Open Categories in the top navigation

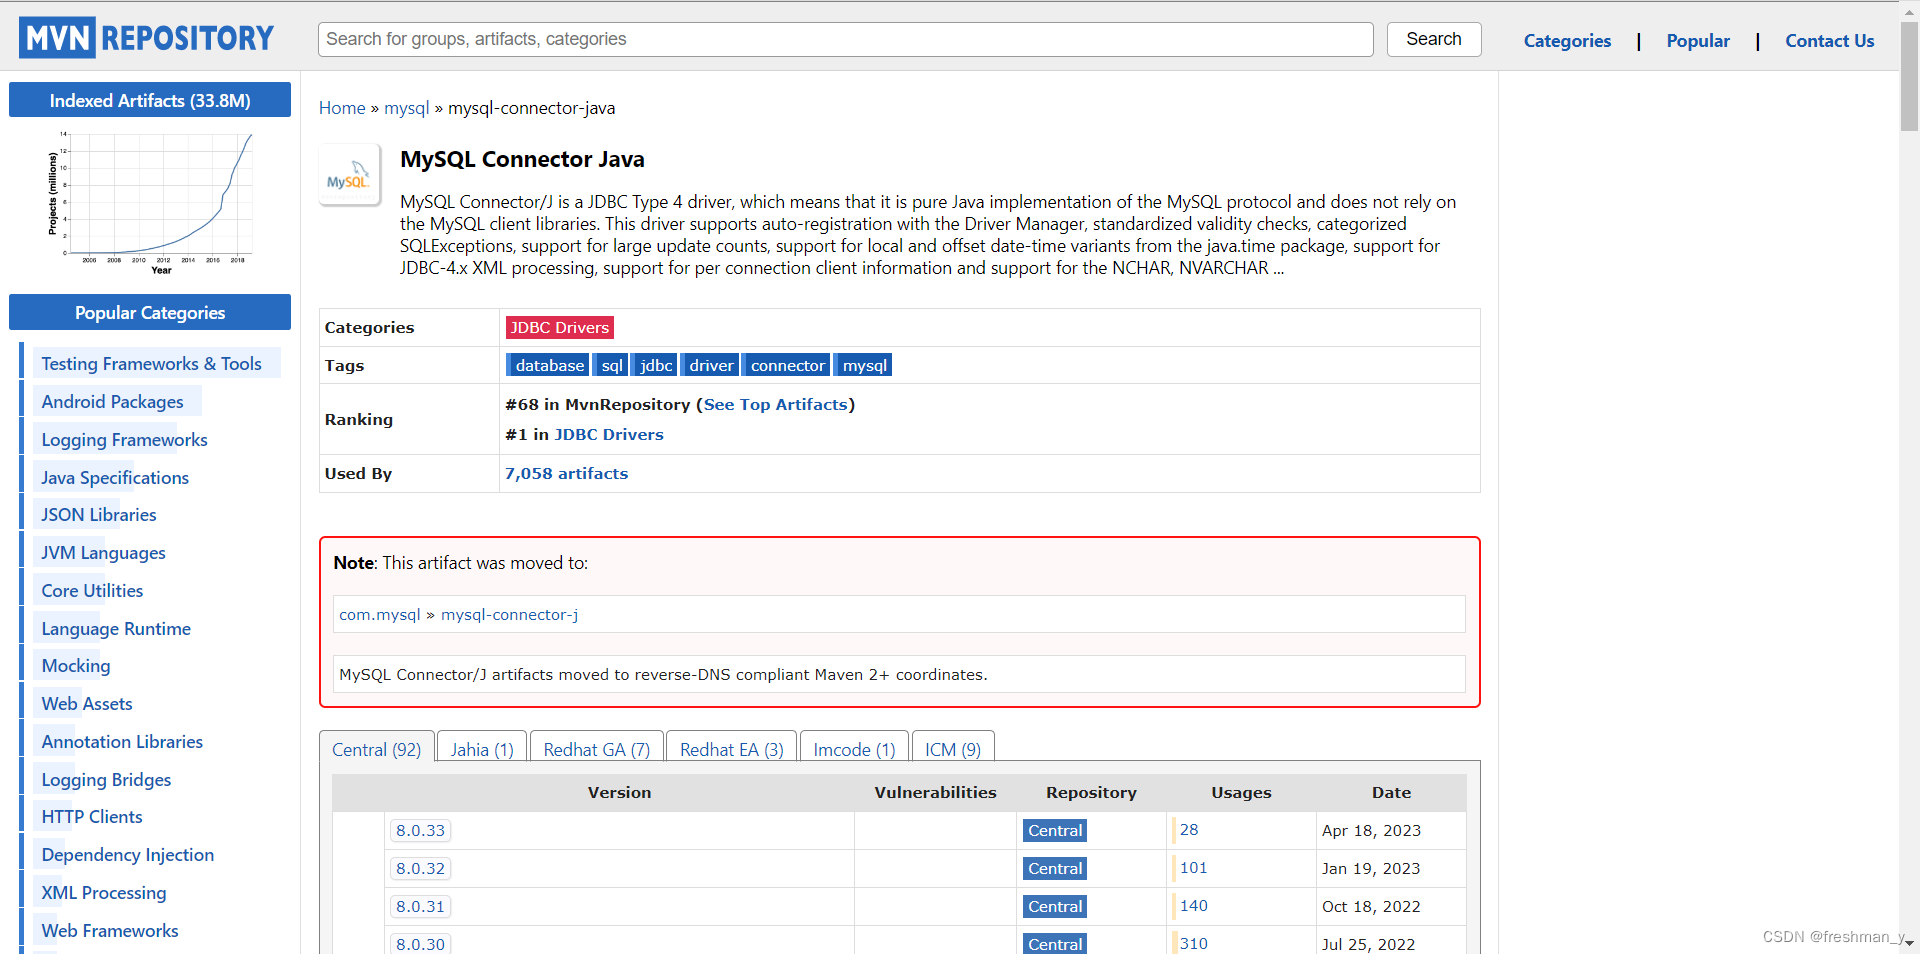1567,41
